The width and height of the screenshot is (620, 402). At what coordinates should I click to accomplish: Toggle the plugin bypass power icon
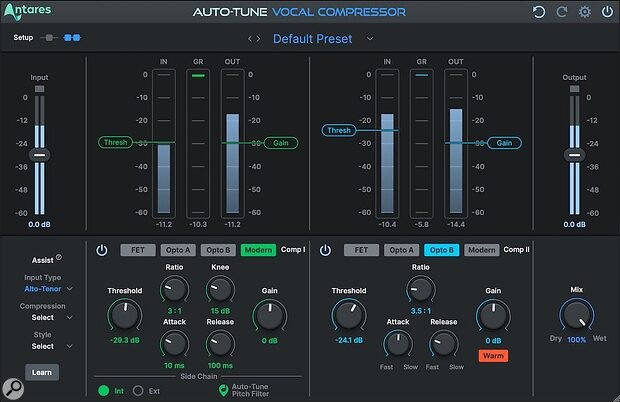coord(607,12)
